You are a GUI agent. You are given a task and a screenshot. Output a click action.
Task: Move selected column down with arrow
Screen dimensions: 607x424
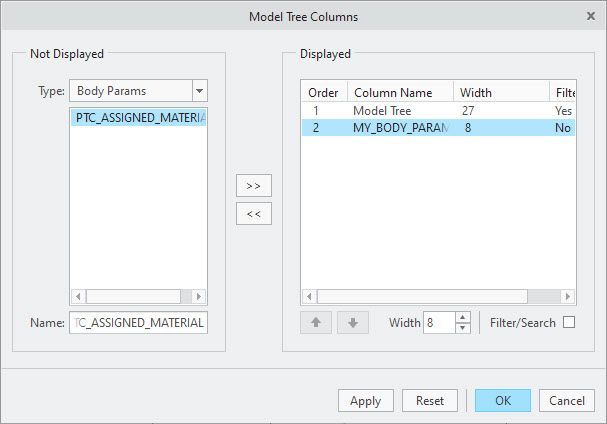coord(352,323)
